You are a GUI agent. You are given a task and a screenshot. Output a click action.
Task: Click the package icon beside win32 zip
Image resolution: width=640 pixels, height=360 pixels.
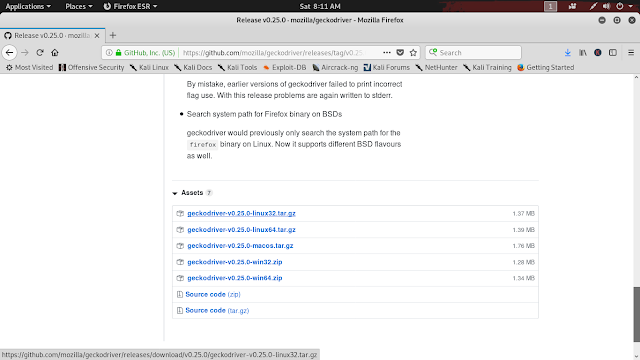pyautogui.click(x=180, y=262)
